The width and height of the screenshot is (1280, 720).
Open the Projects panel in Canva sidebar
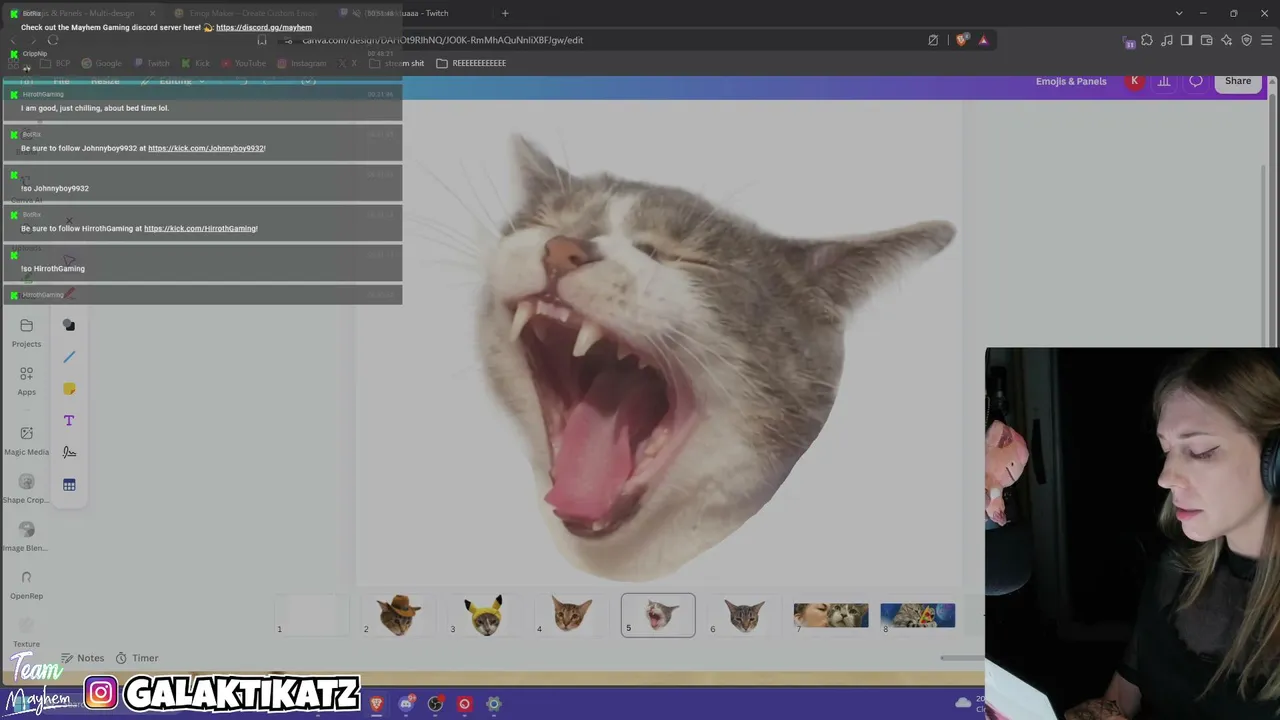tap(26, 333)
